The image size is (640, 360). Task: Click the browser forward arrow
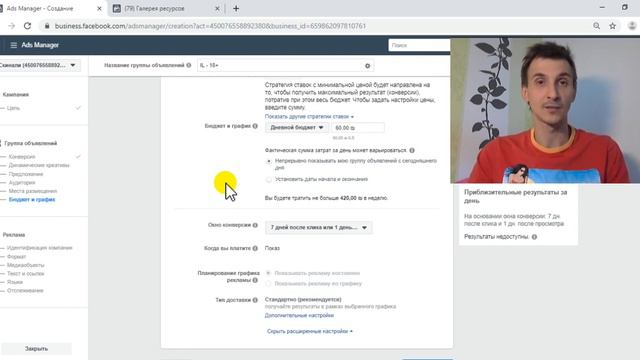(11, 26)
